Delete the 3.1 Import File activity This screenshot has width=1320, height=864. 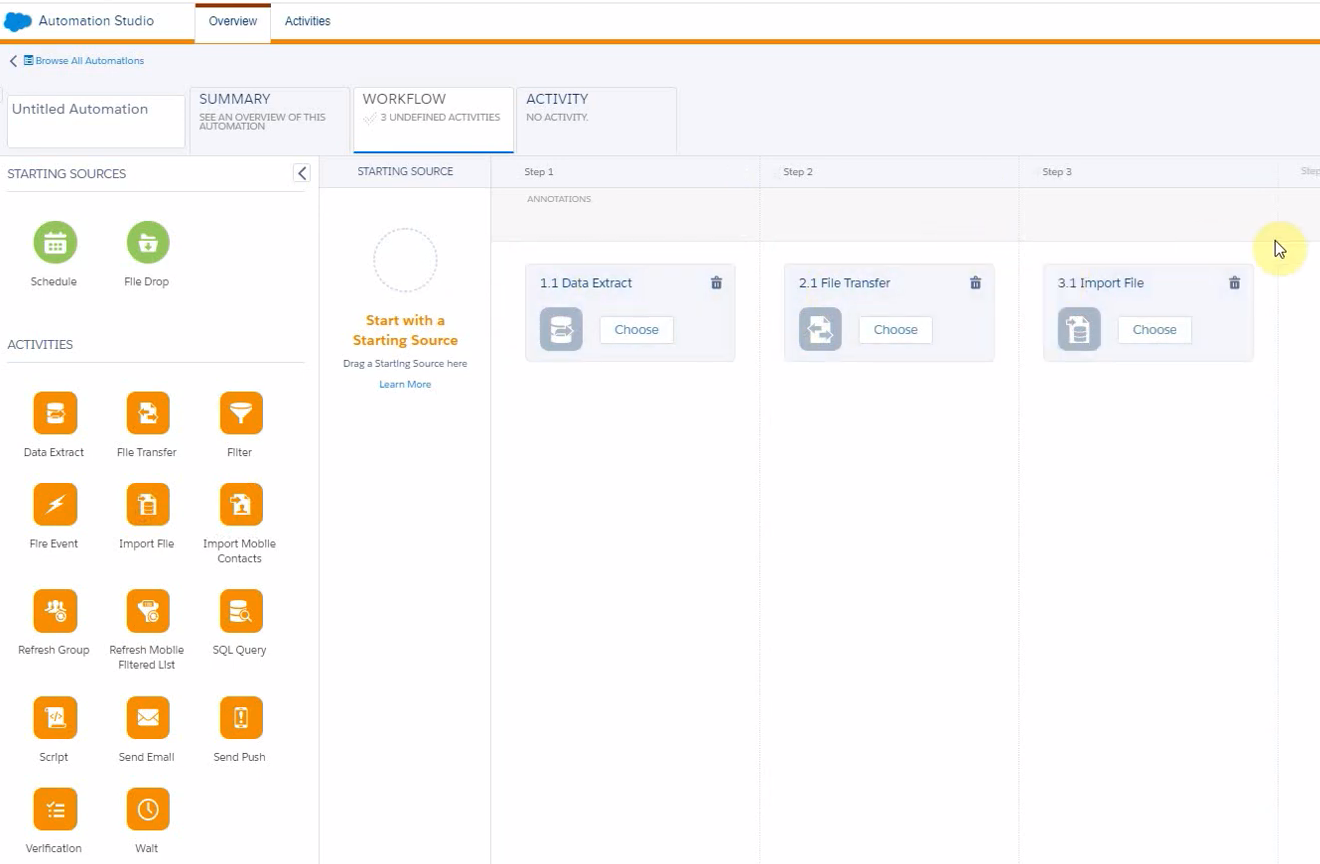point(1234,283)
